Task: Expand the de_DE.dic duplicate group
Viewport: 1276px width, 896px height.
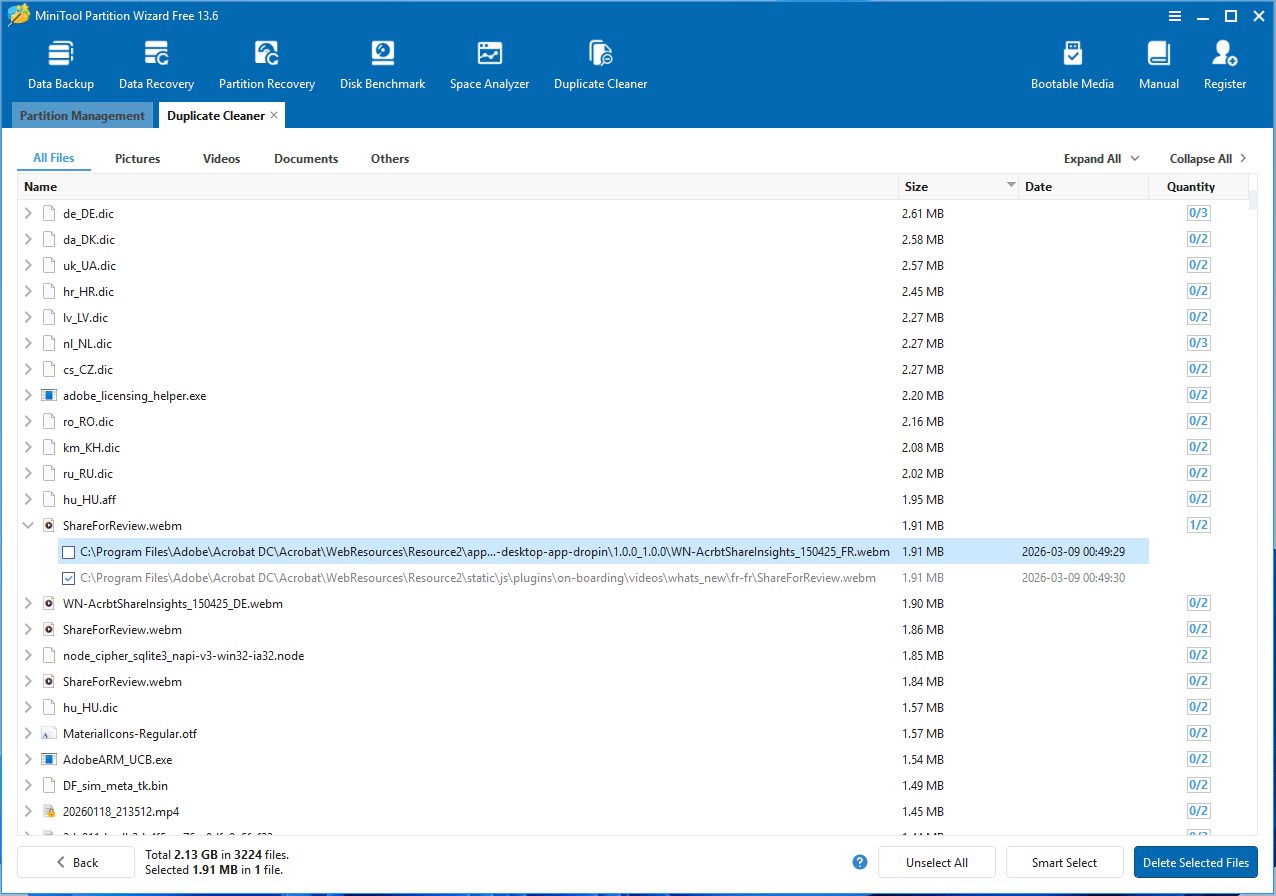Action: click(x=27, y=212)
